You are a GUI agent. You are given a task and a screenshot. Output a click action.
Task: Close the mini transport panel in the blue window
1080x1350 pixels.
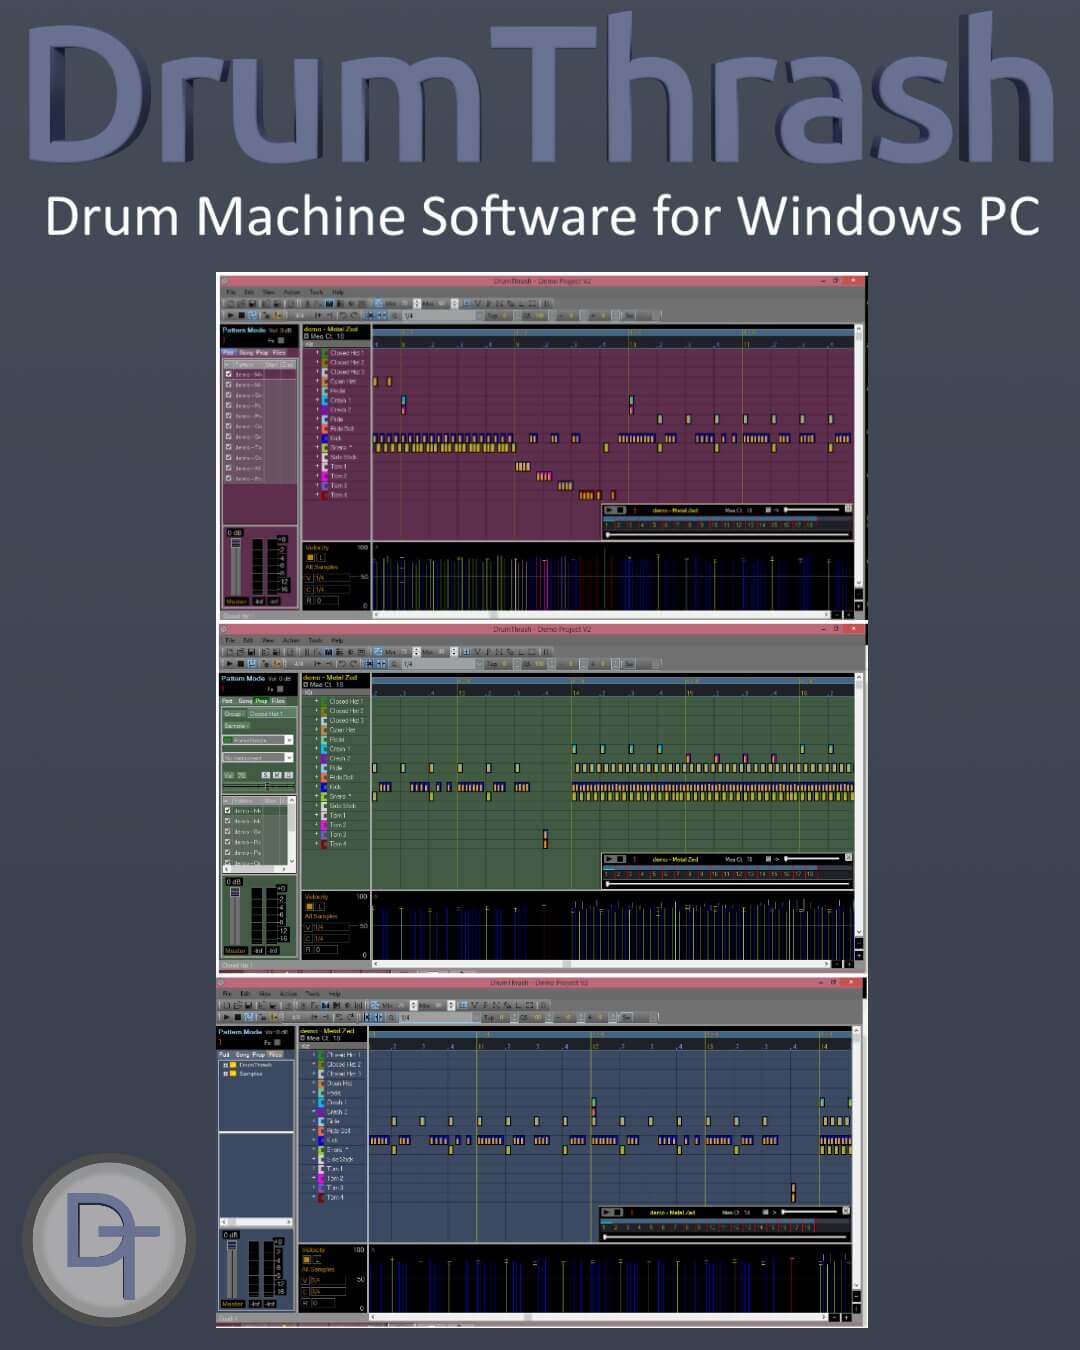(x=847, y=1211)
